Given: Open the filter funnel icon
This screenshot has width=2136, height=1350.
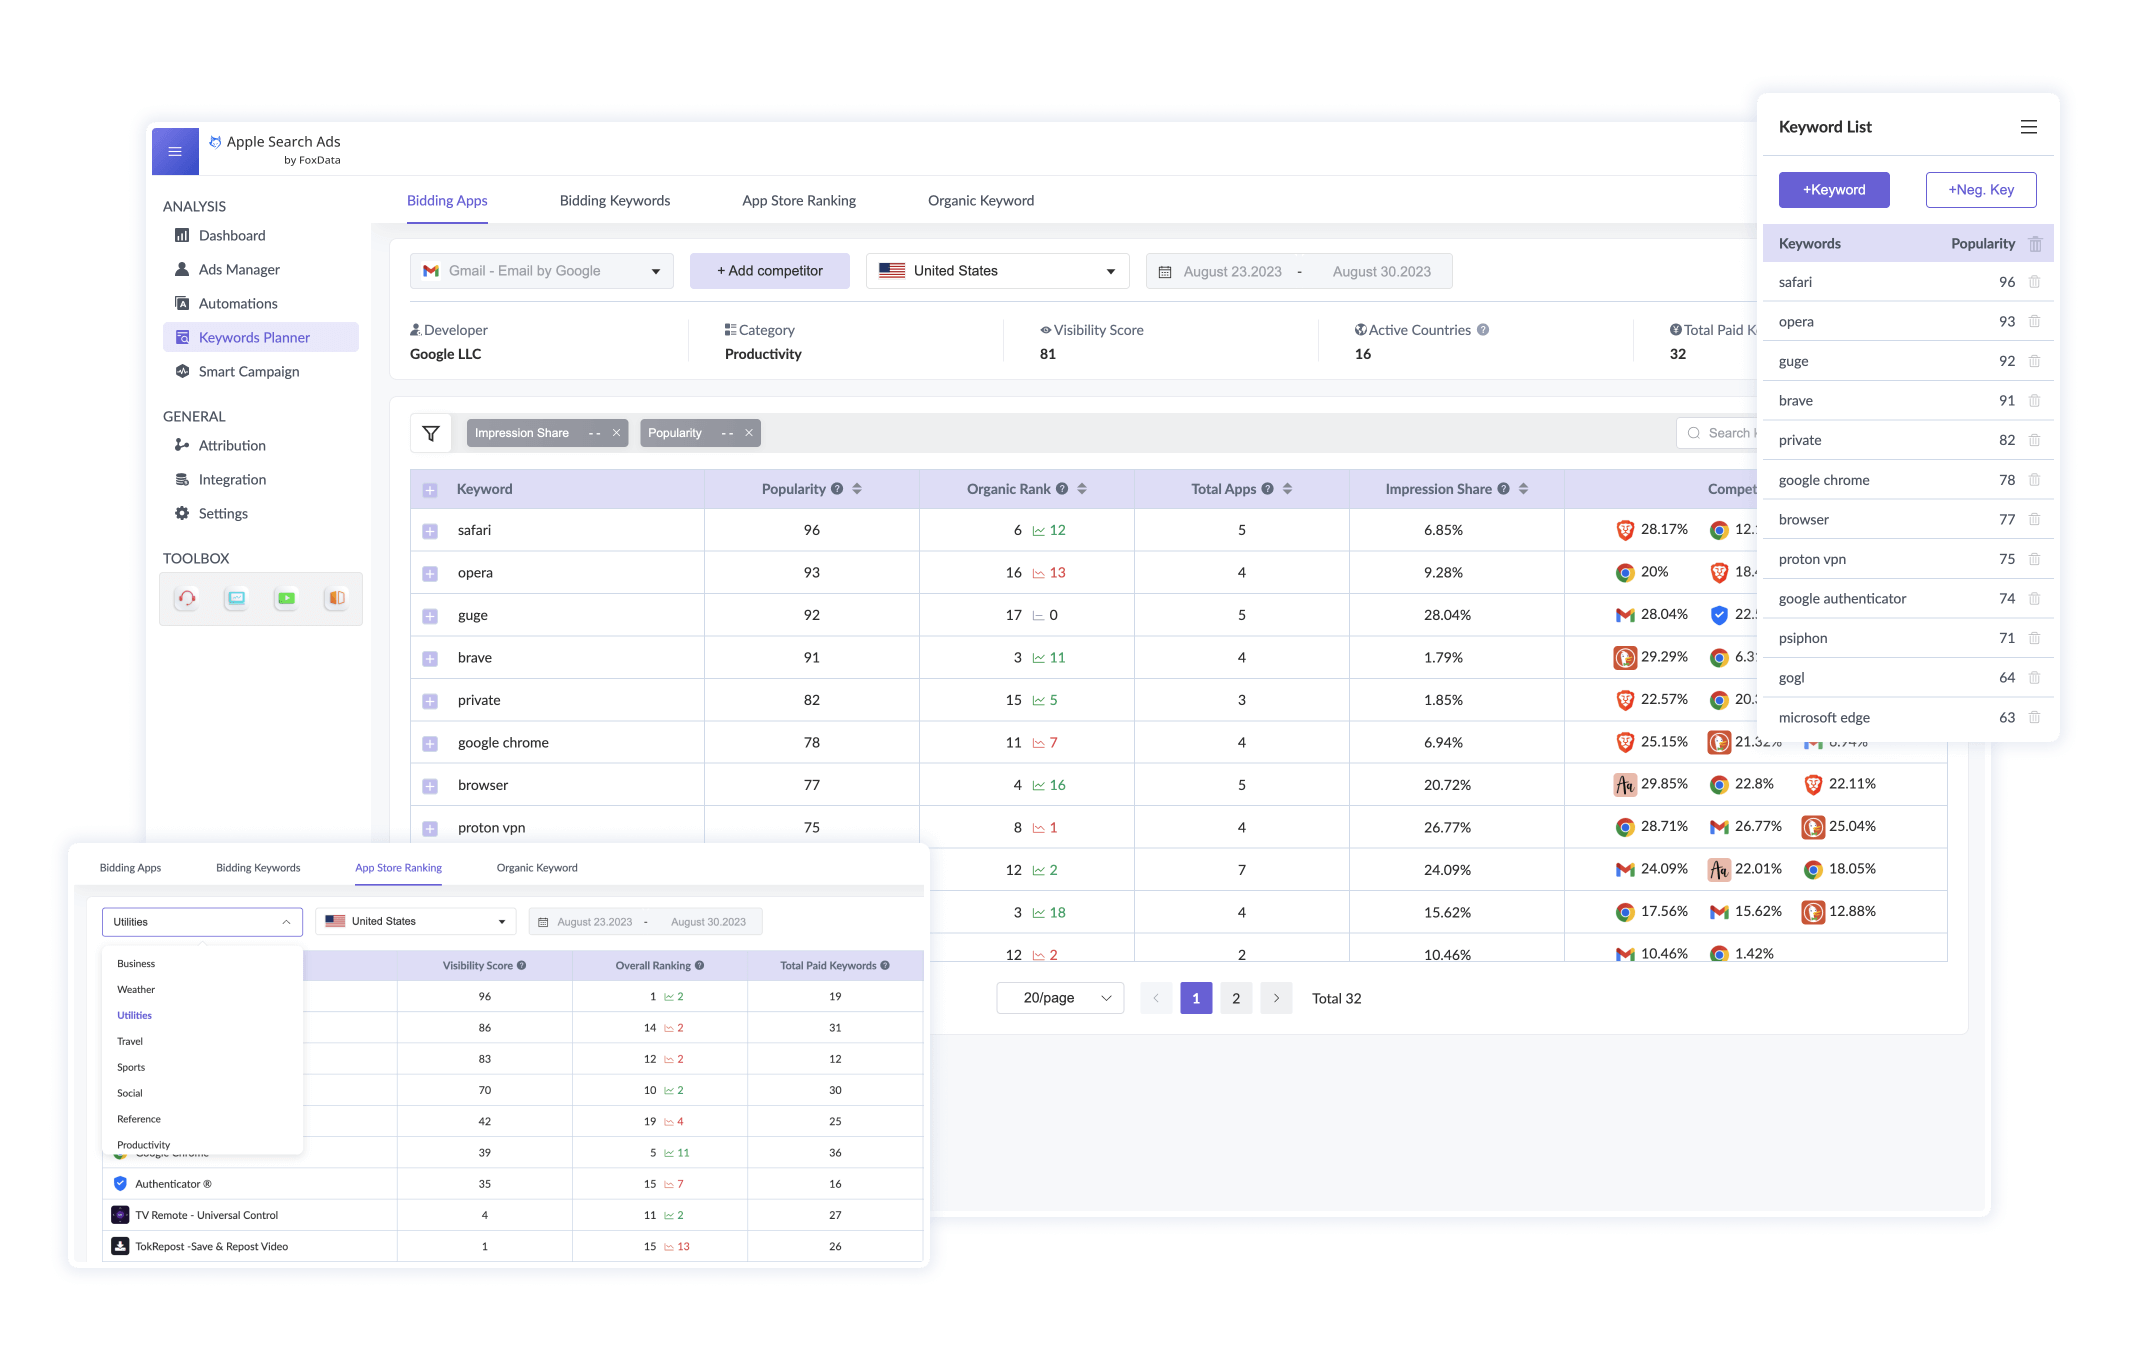Looking at the screenshot, I should (431, 433).
